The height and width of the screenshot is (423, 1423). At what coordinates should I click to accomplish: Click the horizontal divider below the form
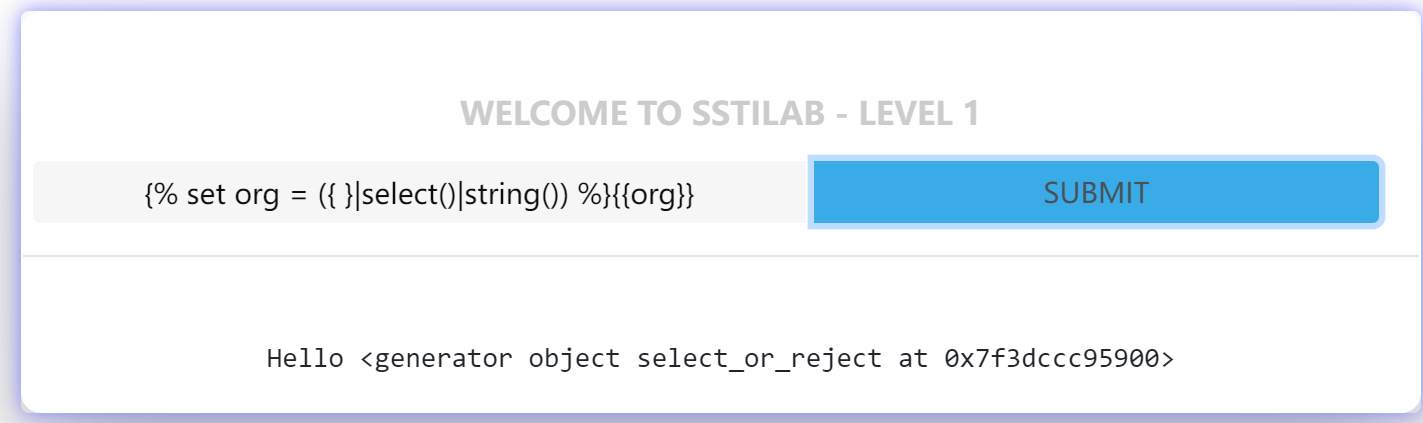[720, 256]
